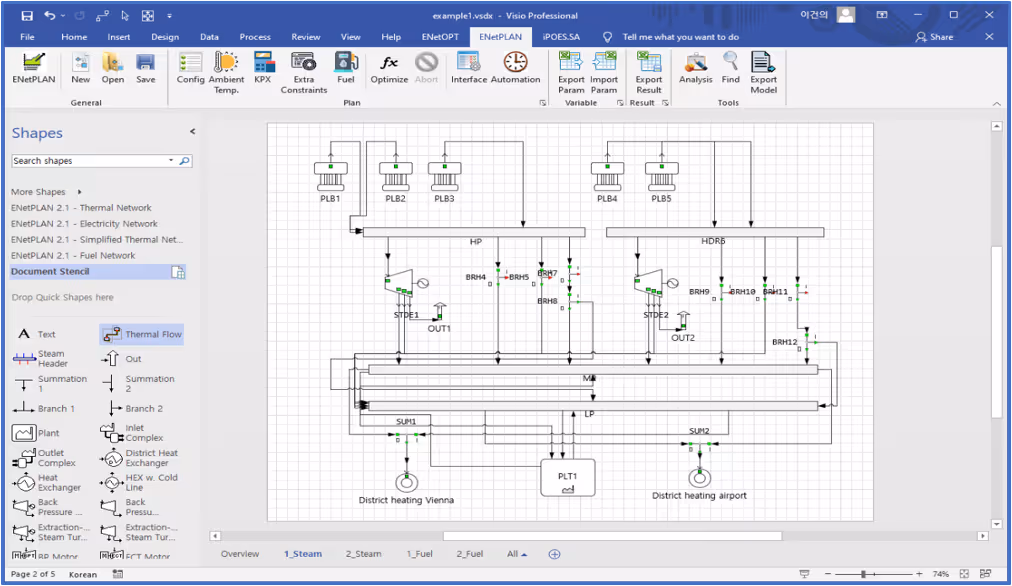
Task: Click the Share button
Action: pyautogui.click(x=935, y=37)
